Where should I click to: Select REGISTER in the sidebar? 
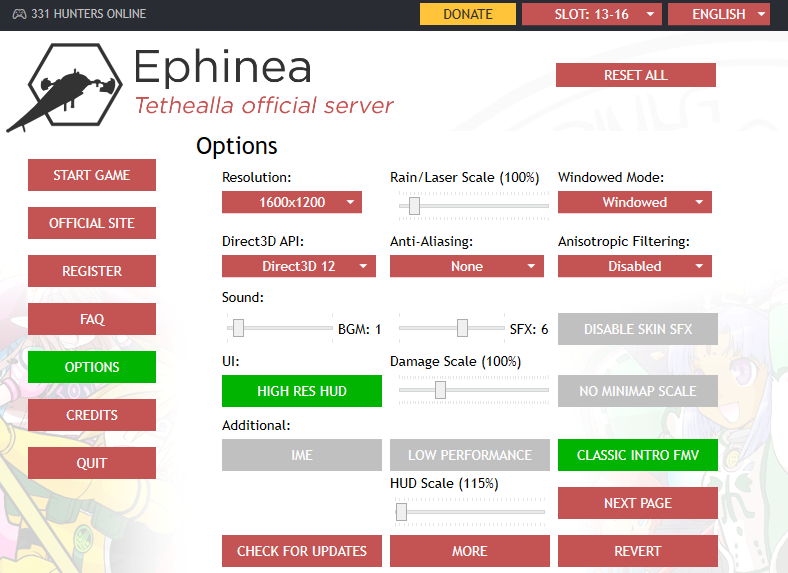point(92,271)
